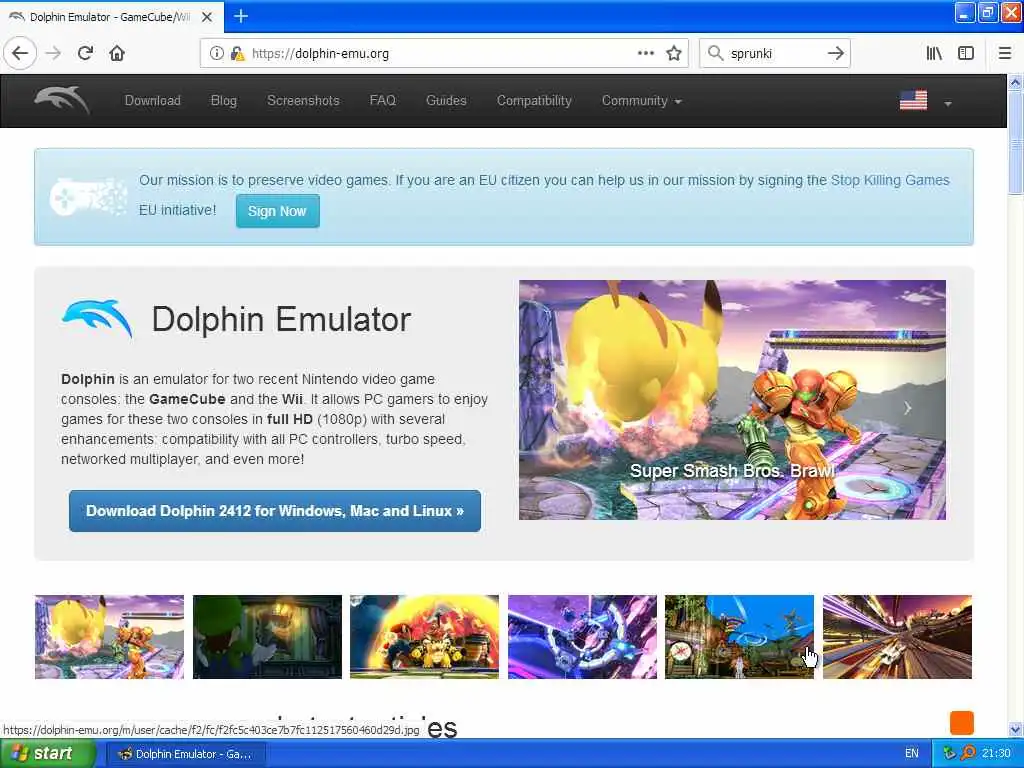Expand the language selector caret
The width and height of the screenshot is (1024, 768).
coord(948,103)
